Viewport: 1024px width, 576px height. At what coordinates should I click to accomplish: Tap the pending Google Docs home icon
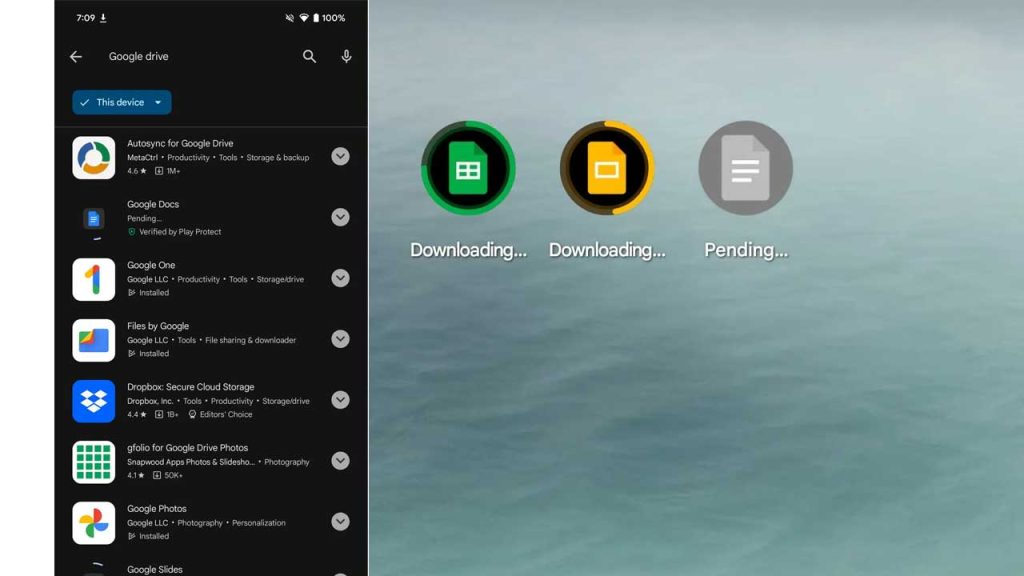(746, 168)
